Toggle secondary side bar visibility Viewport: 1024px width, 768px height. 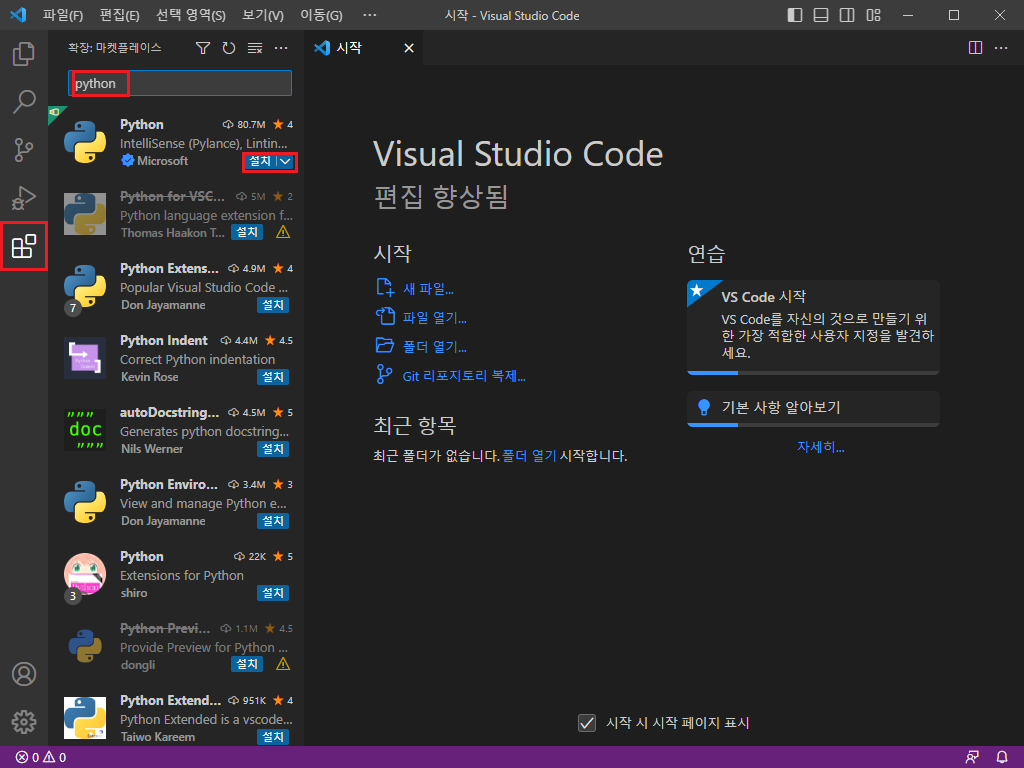pos(847,15)
